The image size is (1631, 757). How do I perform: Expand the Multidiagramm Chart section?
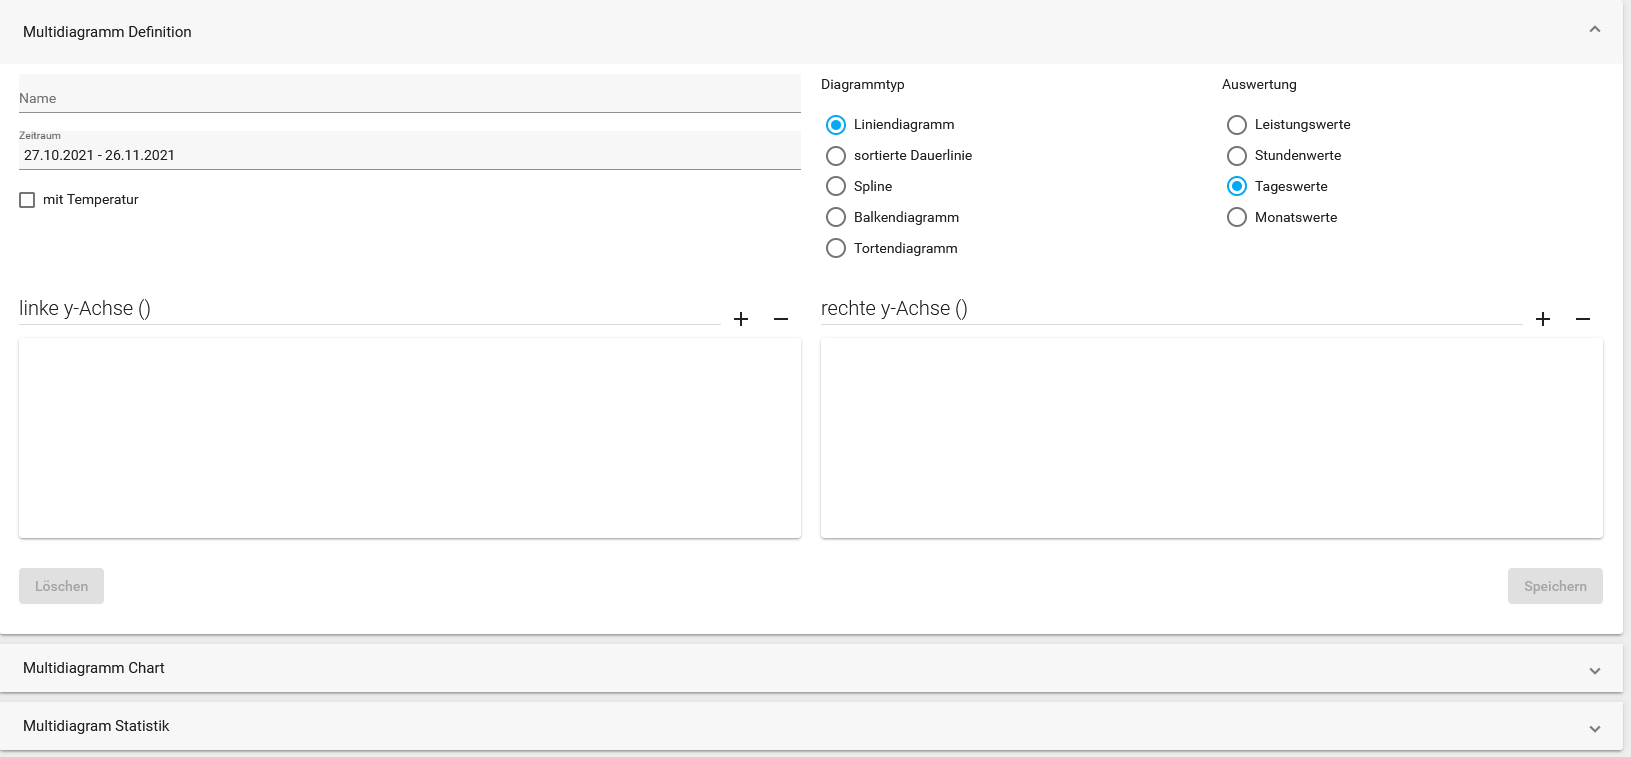[1595, 670]
